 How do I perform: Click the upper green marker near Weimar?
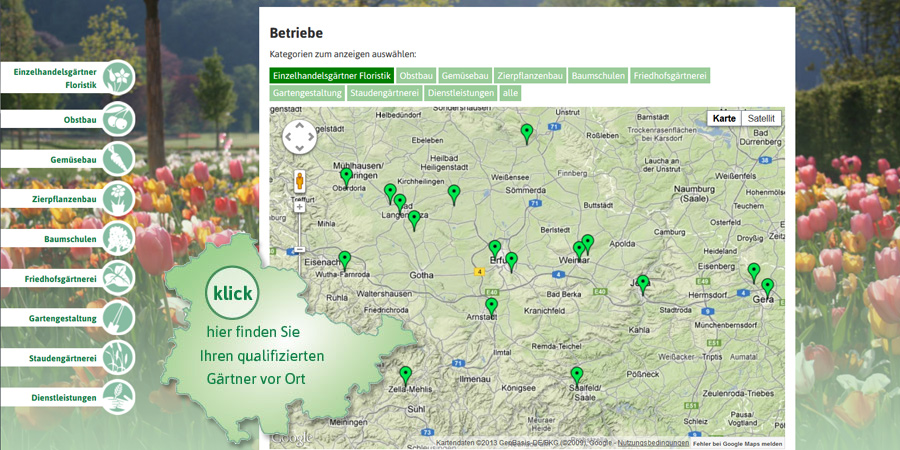pyautogui.click(x=587, y=243)
